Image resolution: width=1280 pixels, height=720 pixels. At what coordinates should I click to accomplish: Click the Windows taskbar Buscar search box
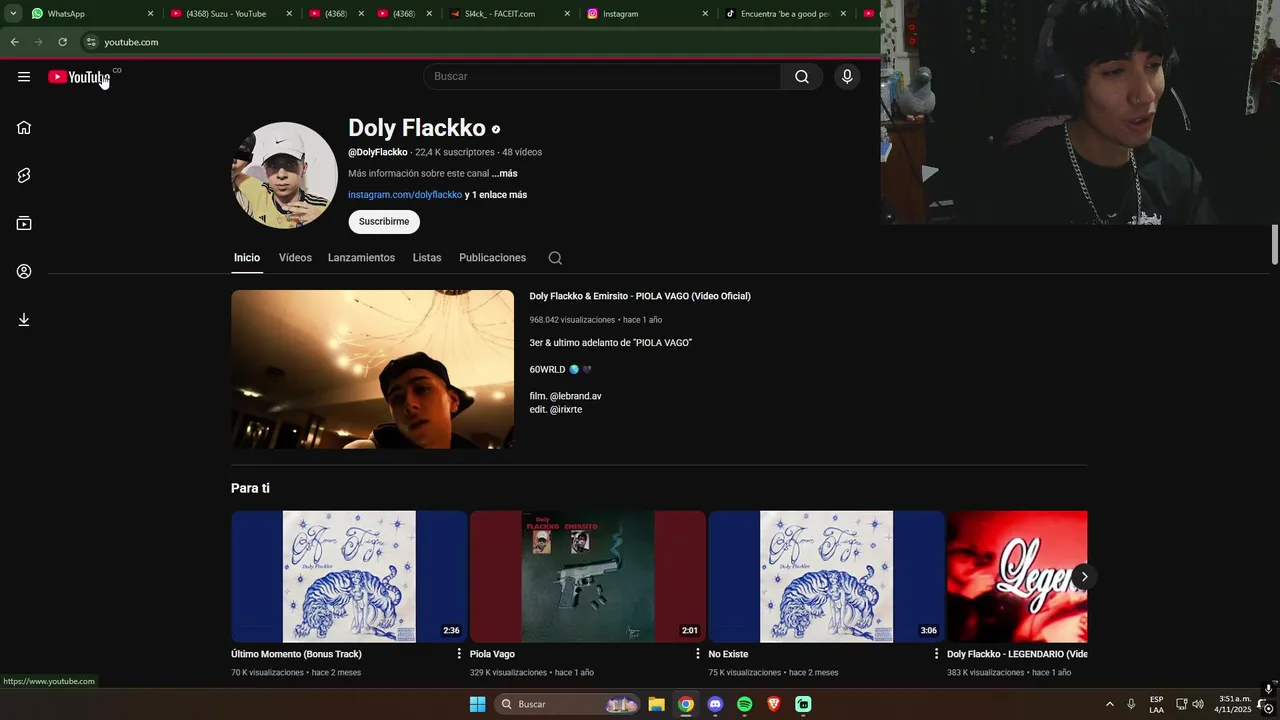pos(568,704)
